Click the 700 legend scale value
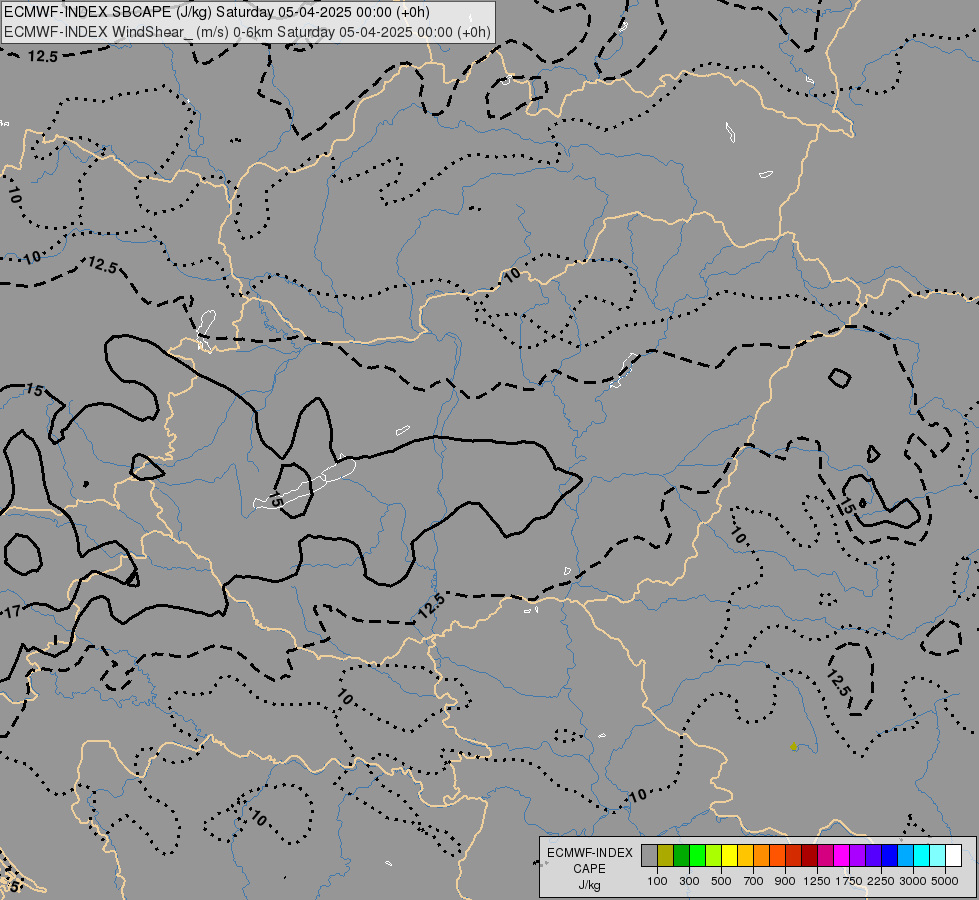The width and height of the screenshot is (979, 900). point(754,881)
